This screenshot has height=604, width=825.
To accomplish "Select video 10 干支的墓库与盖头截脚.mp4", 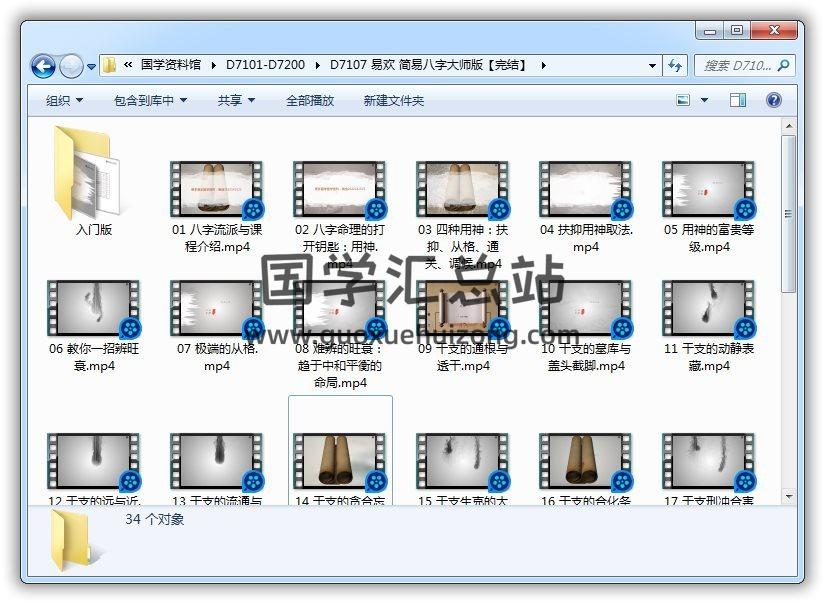I will coord(586,326).
